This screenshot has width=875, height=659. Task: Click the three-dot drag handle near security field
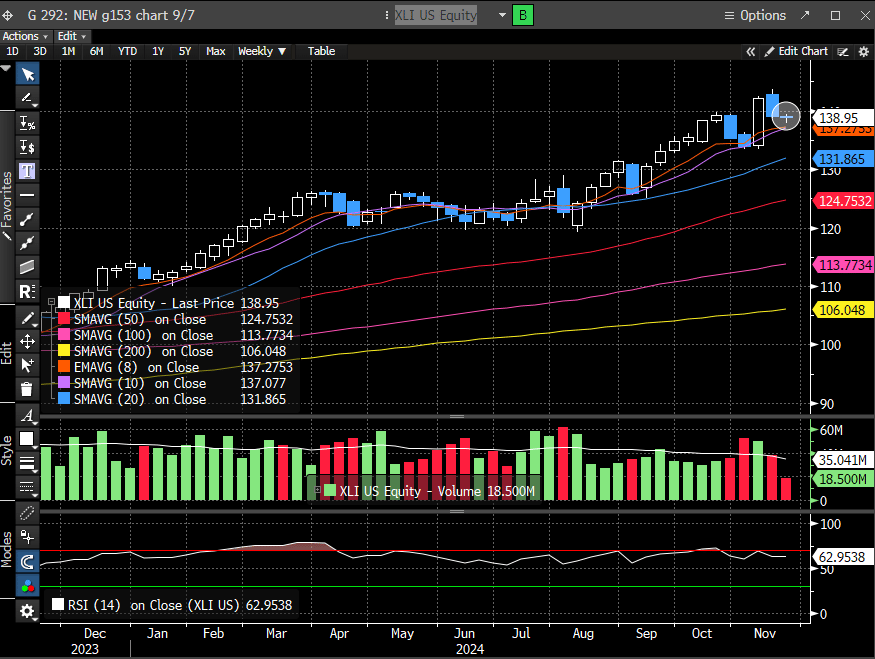[387, 15]
